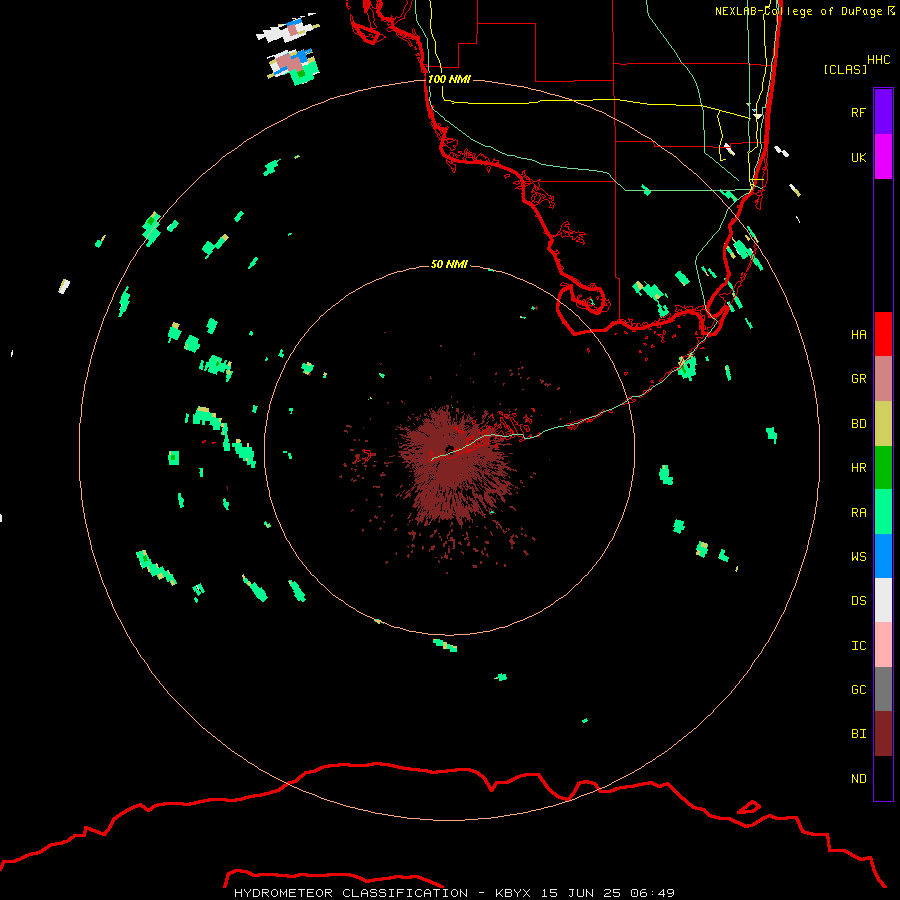Click the ND black legend swatch
The width and height of the screenshot is (900, 900).
pyautogui.click(x=883, y=778)
